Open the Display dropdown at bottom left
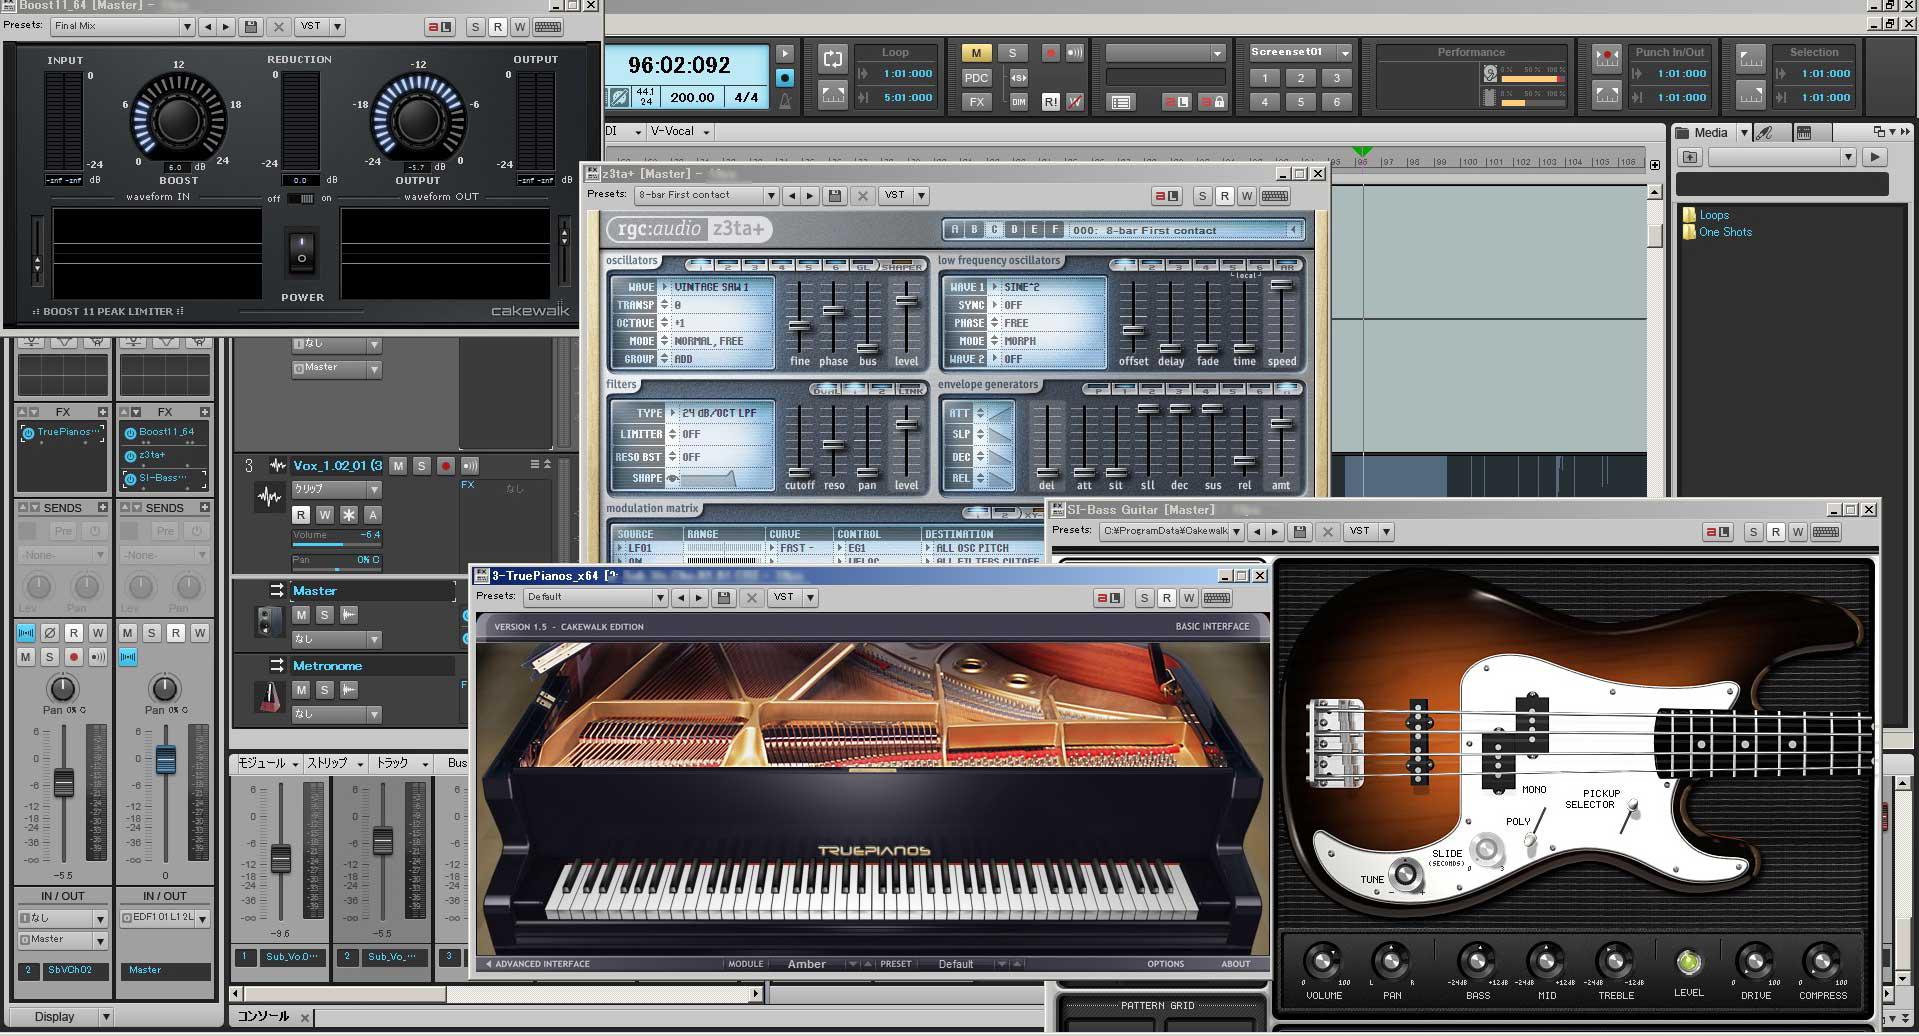This screenshot has height=1036, width=1919. pos(106,1017)
